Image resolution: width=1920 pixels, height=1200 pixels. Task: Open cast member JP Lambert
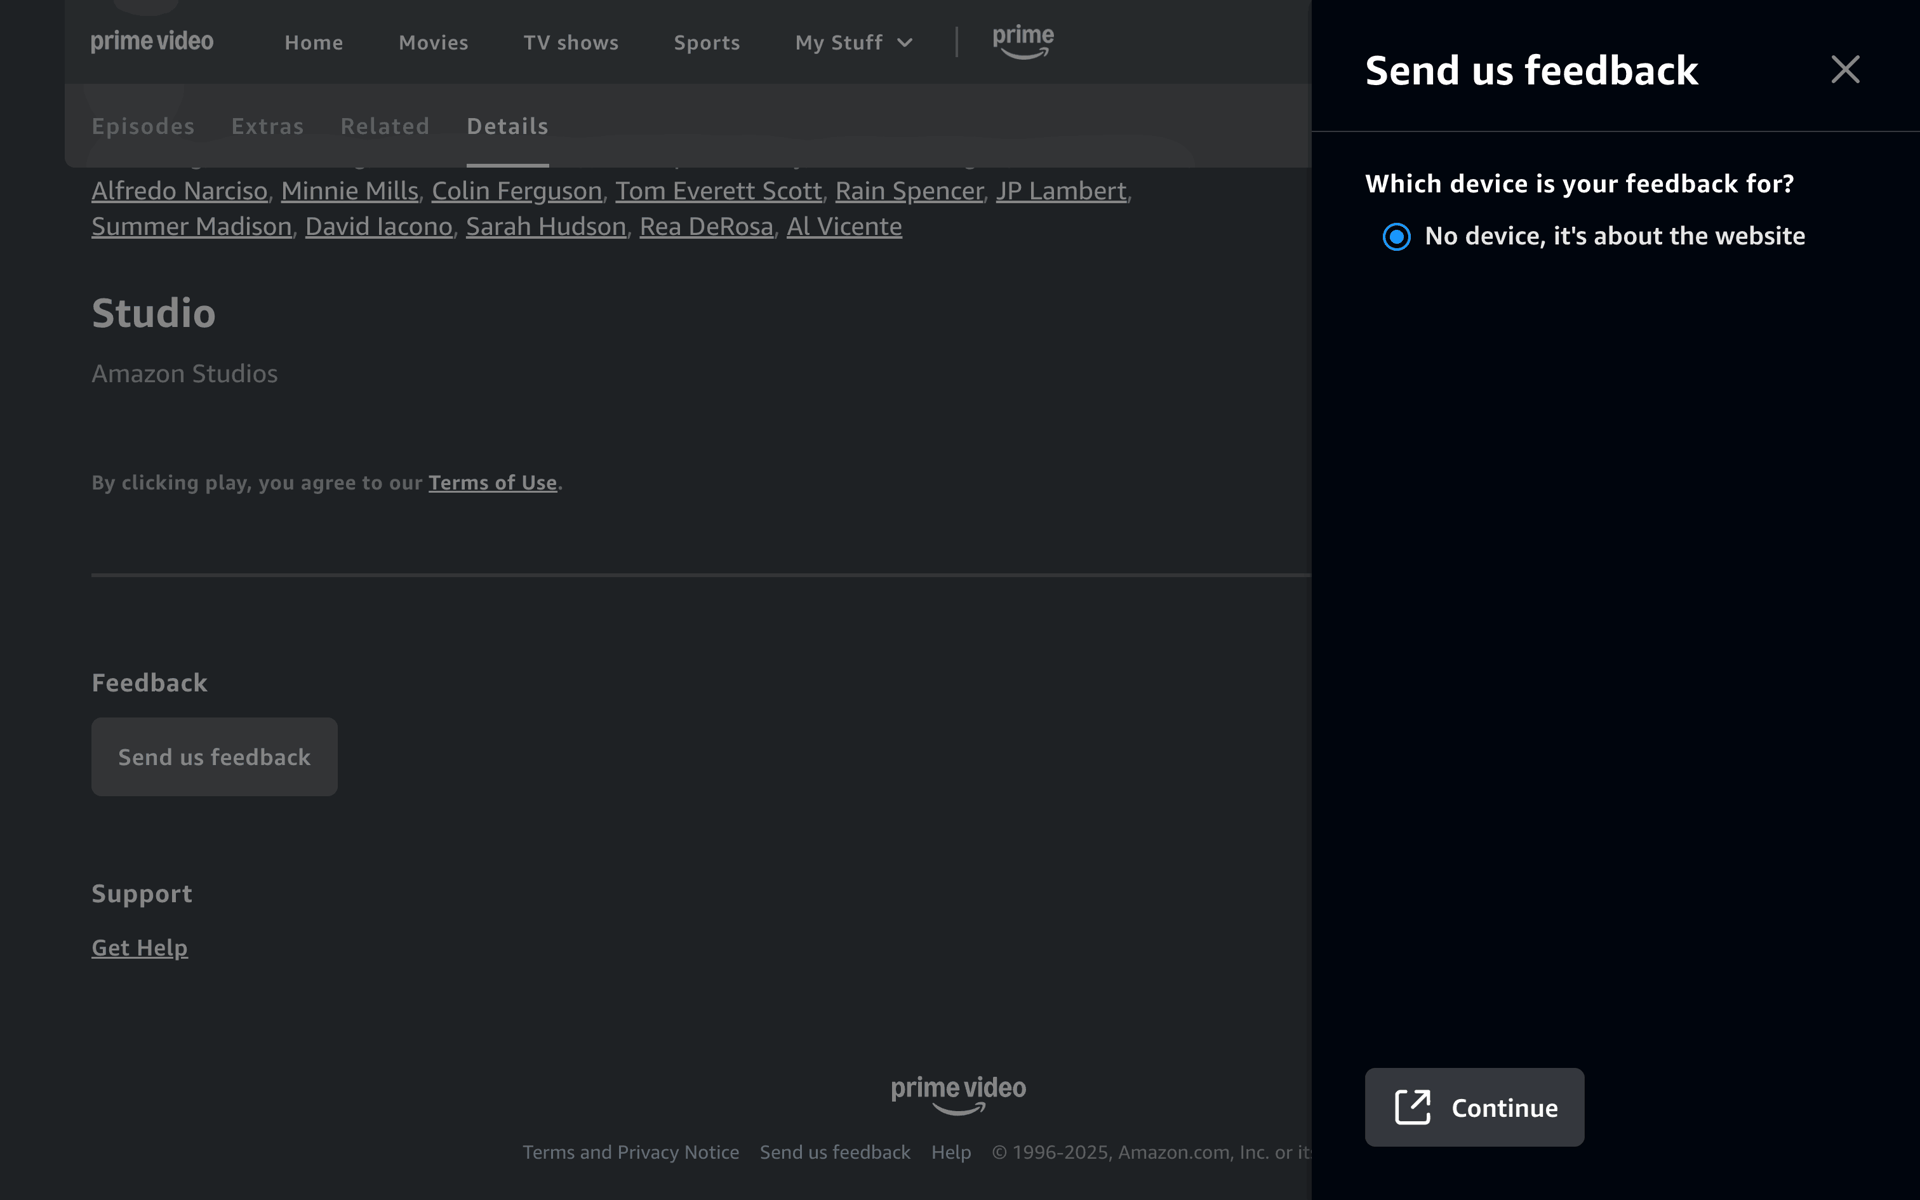pos(1061,190)
